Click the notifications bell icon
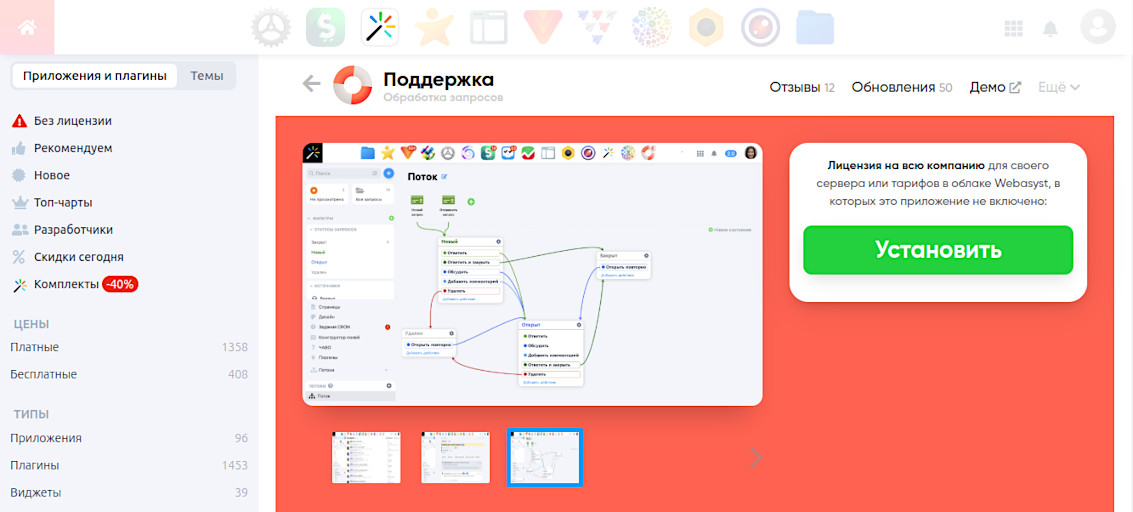The image size is (1133, 512). click(x=1050, y=28)
